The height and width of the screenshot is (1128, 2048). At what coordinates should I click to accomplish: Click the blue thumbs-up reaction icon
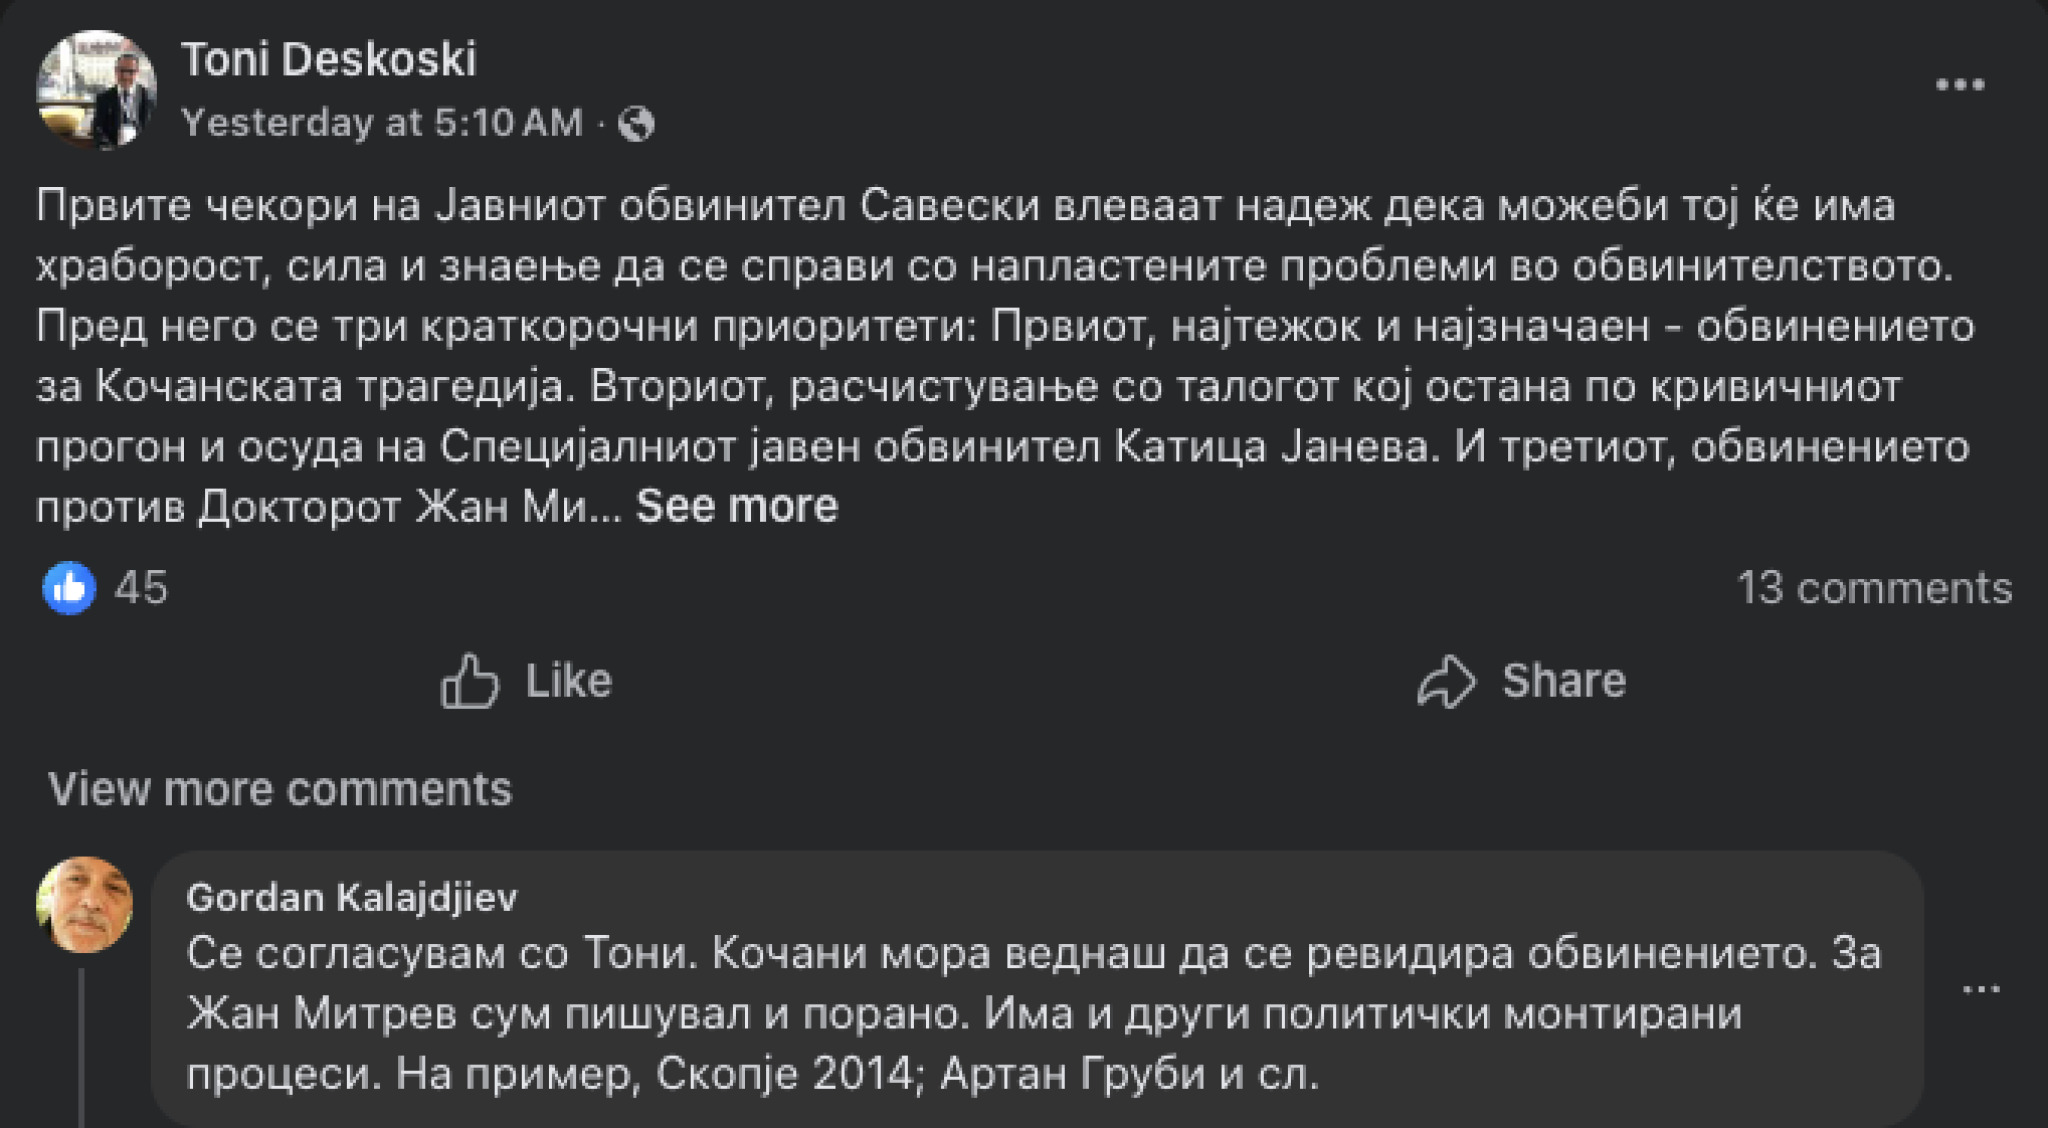[x=69, y=588]
